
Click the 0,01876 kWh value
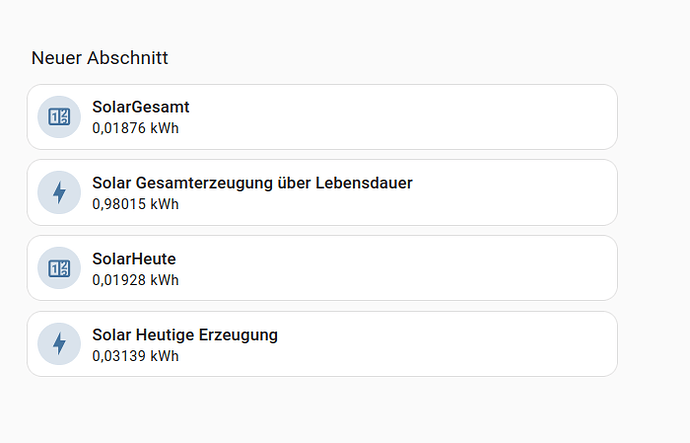[136, 128]
